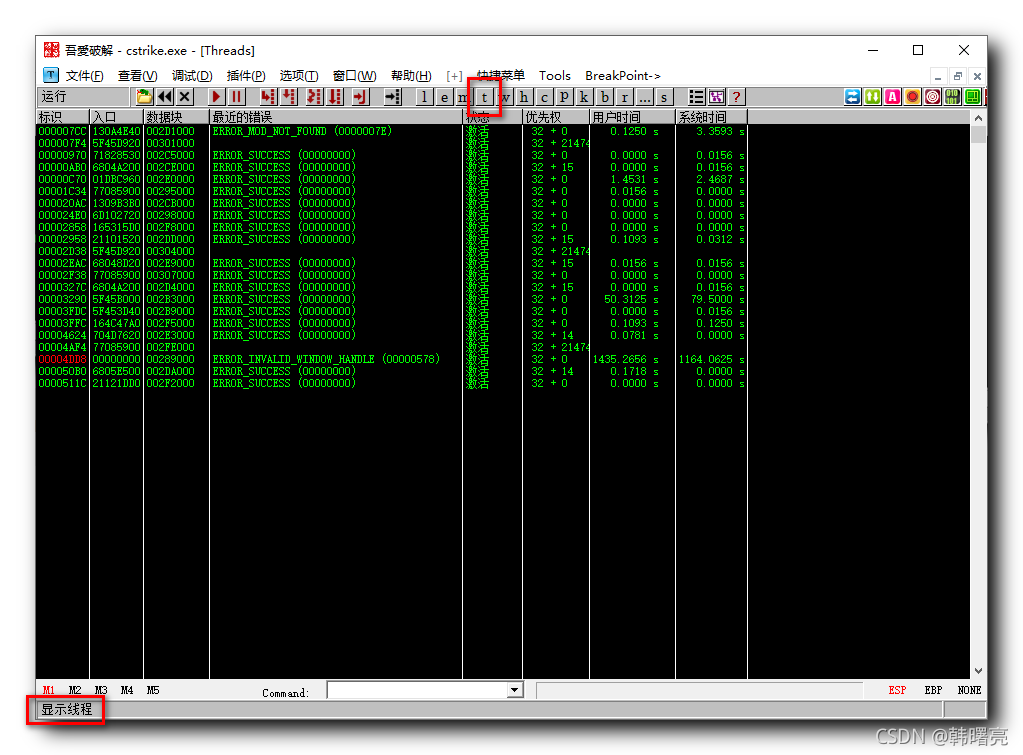1023x755 pixels.
Task: Switch to memory tab M4
Action: pyautogui.click(x=127, y=690)
